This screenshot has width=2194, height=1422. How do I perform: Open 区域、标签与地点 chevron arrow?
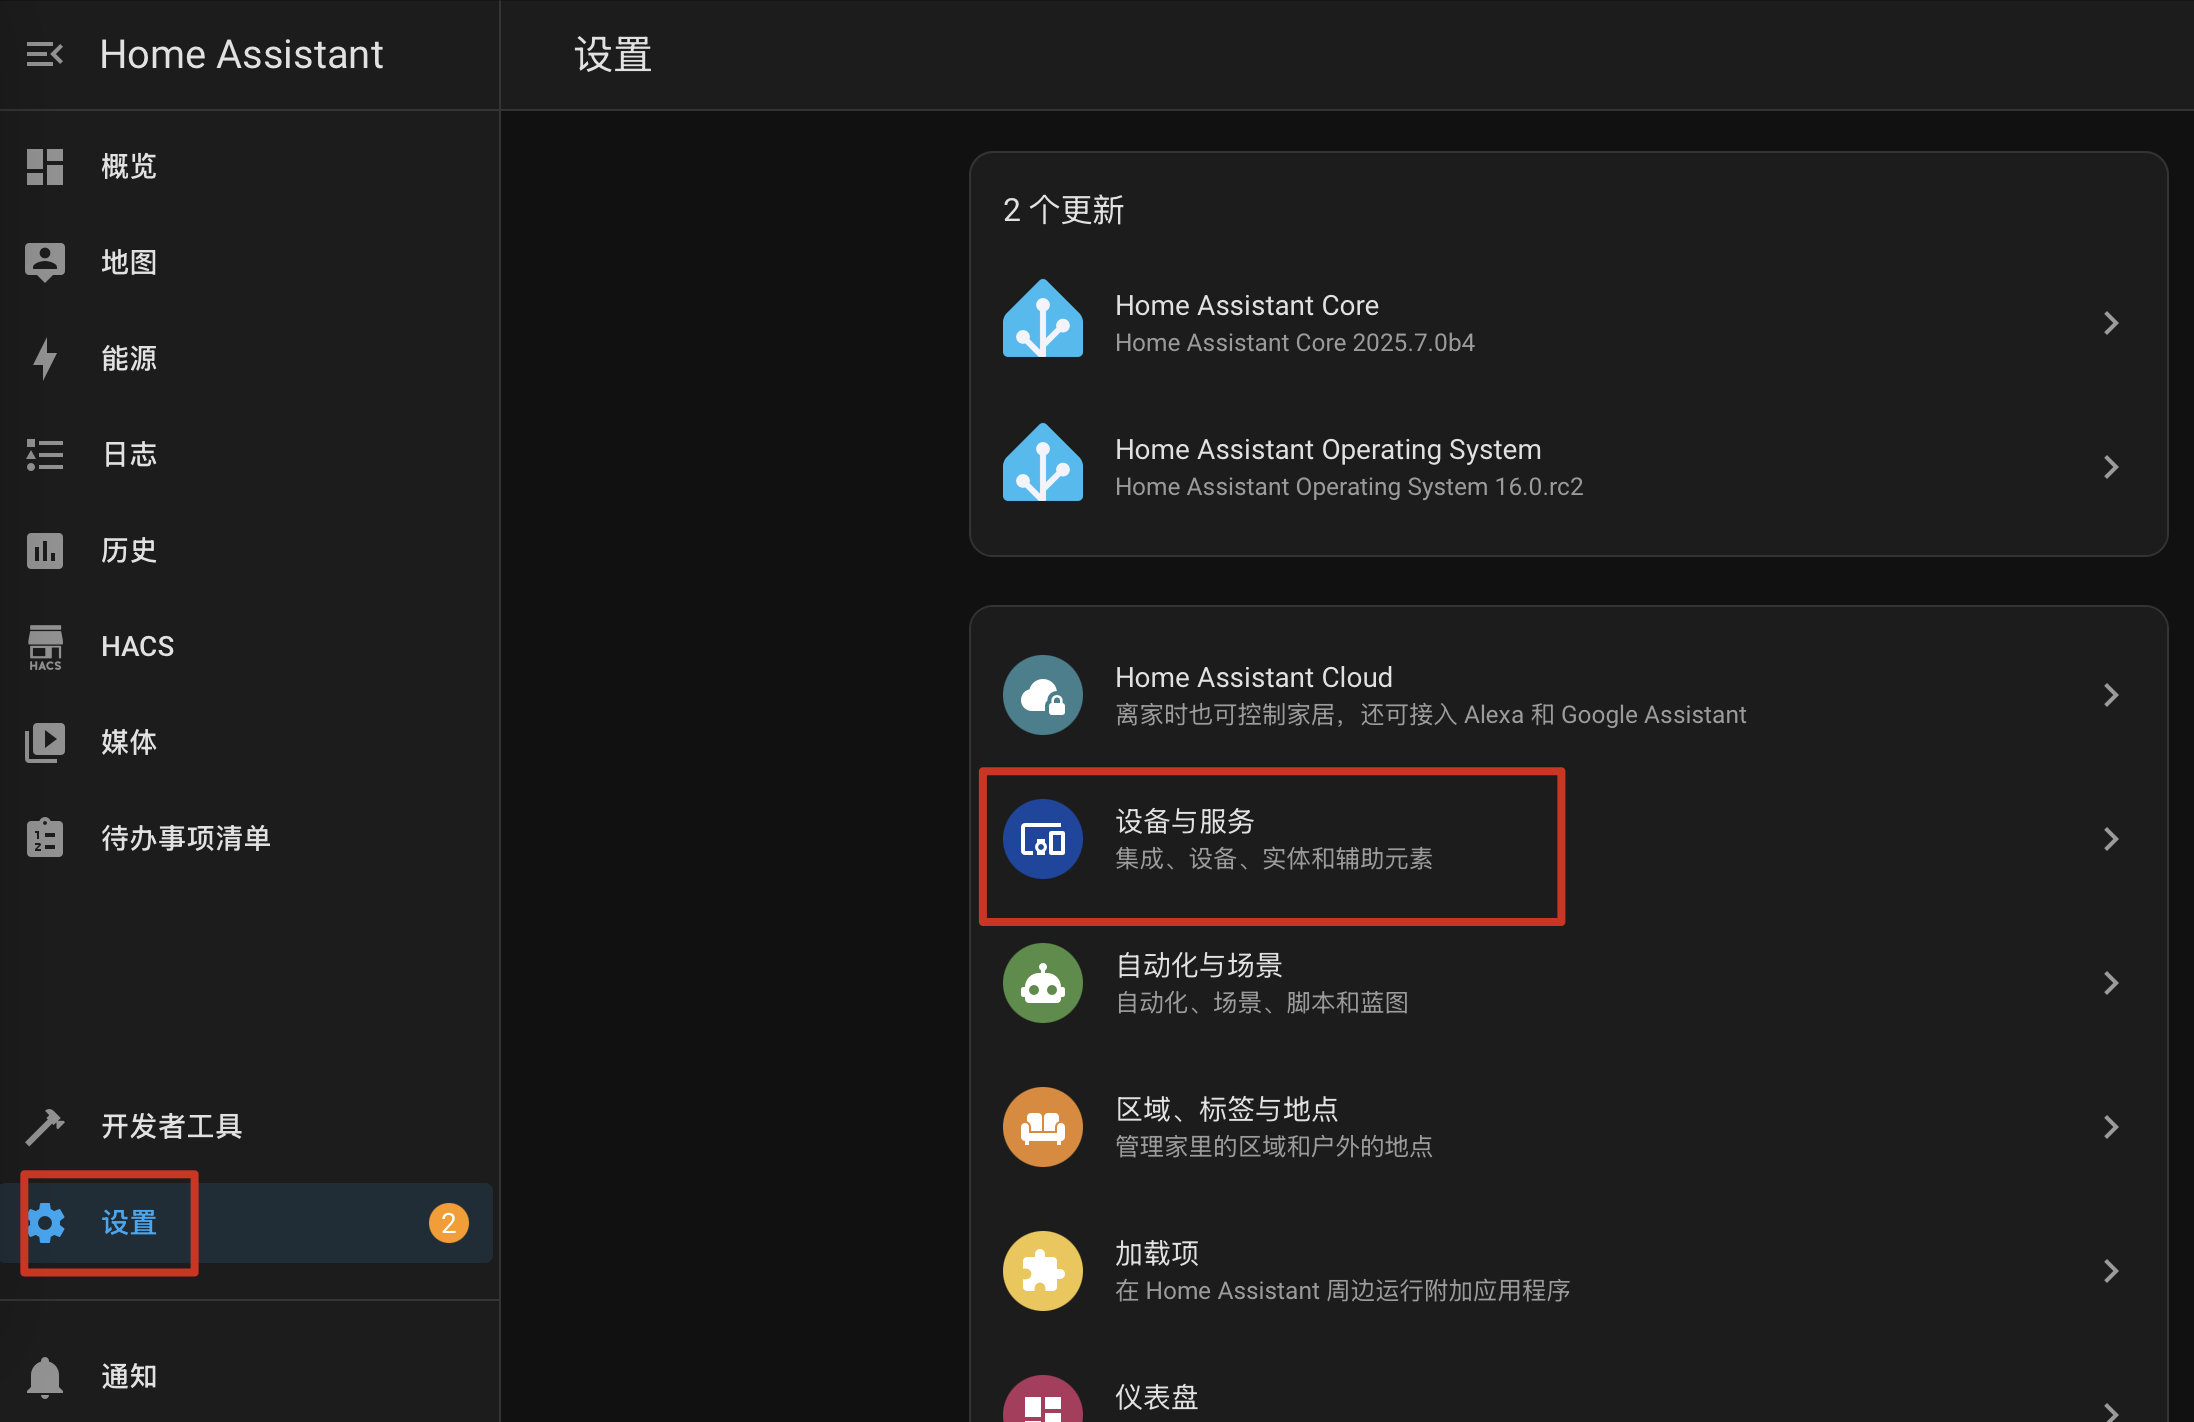[2111, 1127]
